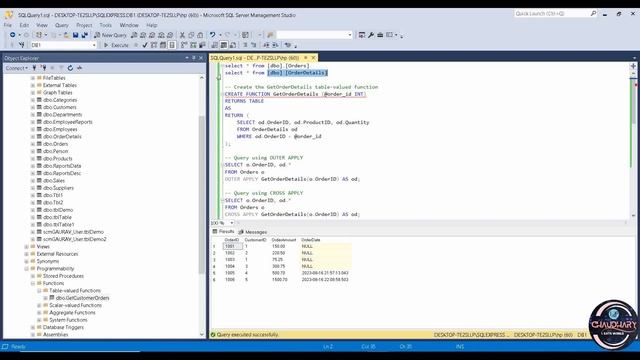Open the 100 % zoom dropdown
The image size is (640, 360).
[x=231, y=223]
